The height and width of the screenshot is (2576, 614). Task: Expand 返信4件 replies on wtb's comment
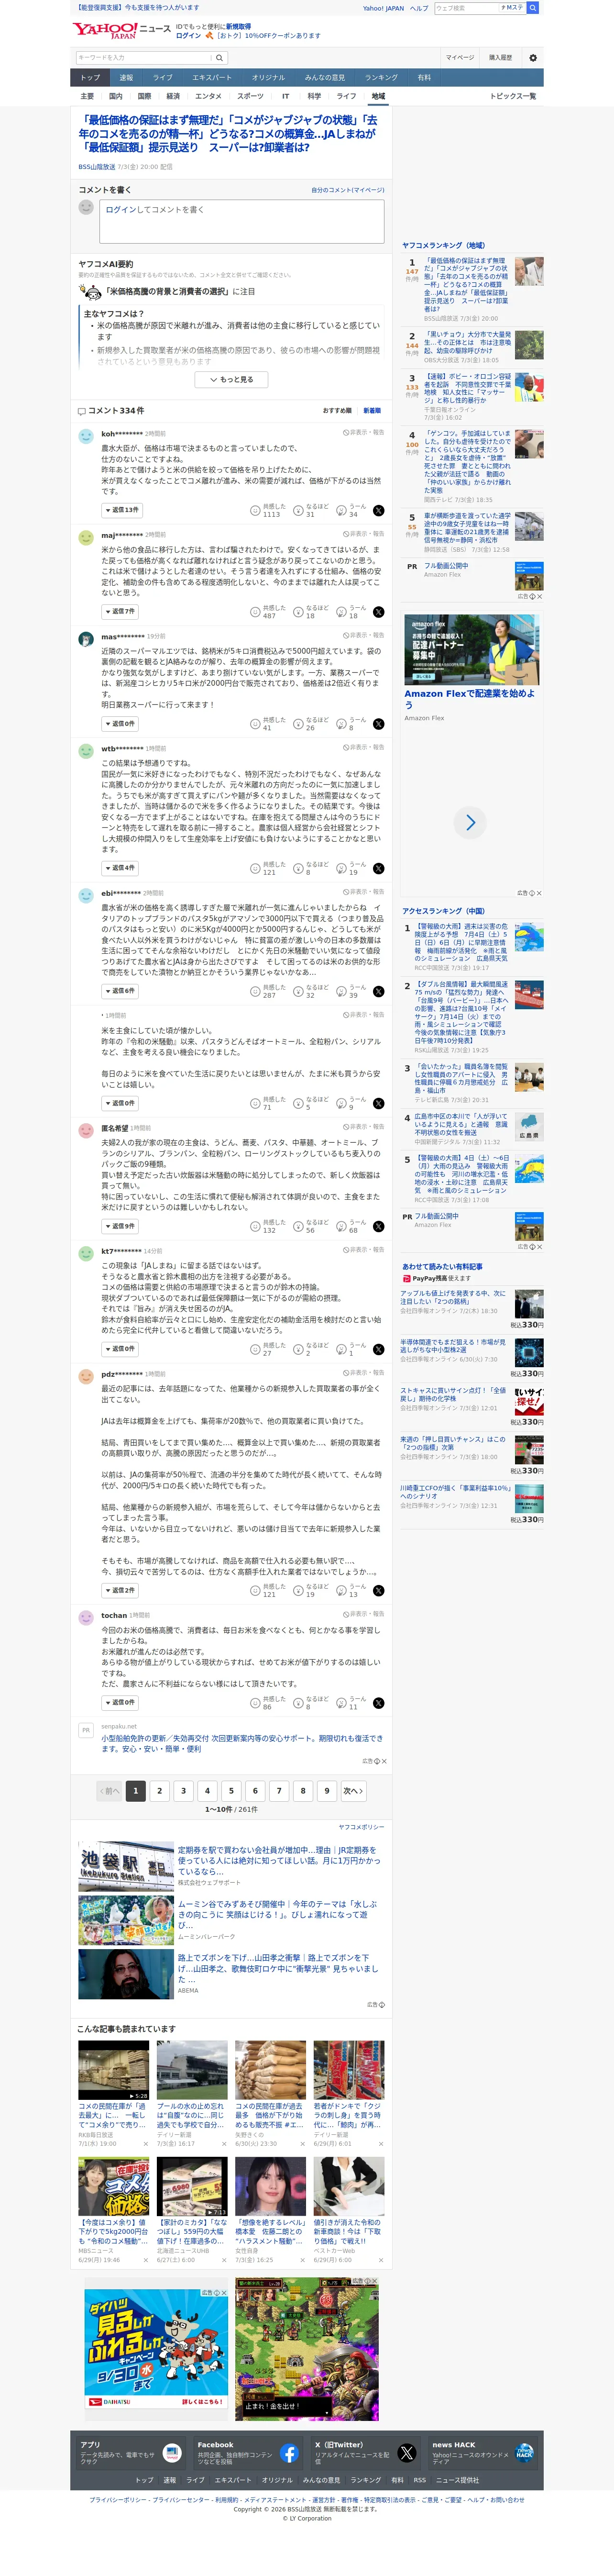click(120, 868)
